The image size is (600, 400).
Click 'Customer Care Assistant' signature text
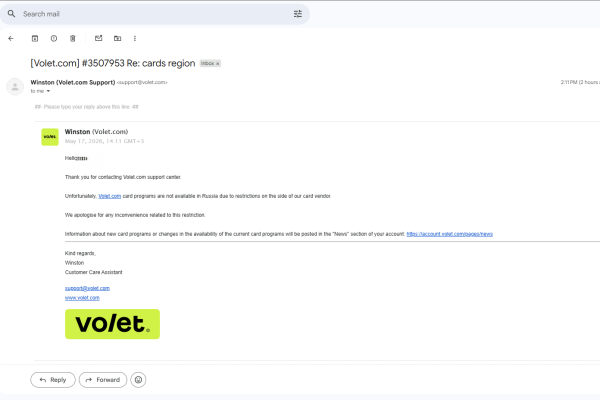94,272
